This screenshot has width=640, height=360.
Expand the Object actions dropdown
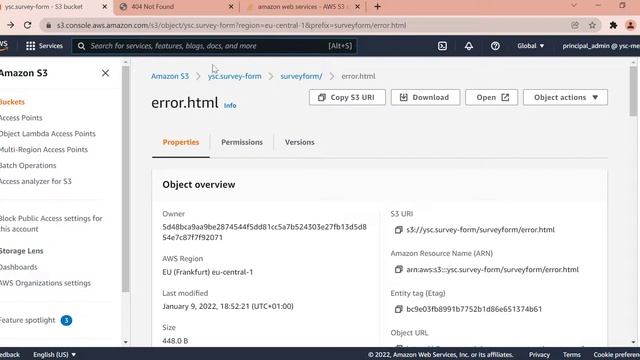565,98
